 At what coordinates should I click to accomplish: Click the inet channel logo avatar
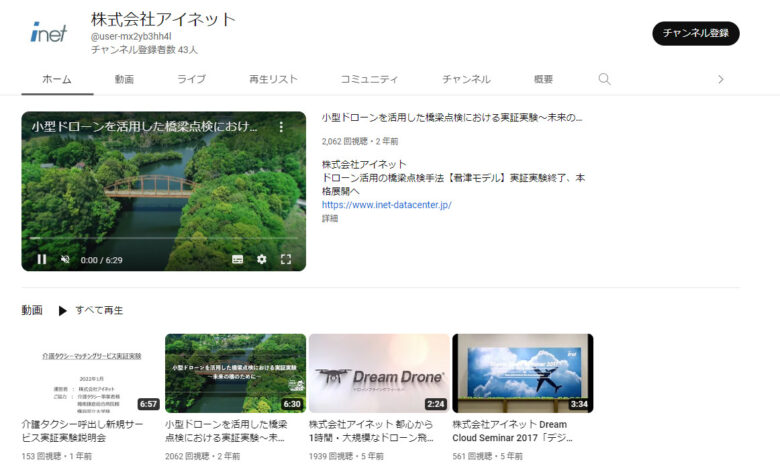coord(49,33)
